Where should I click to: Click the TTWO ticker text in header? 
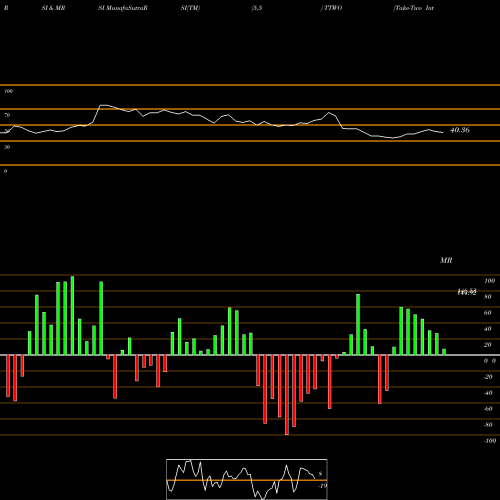click(x=332, y=8)
